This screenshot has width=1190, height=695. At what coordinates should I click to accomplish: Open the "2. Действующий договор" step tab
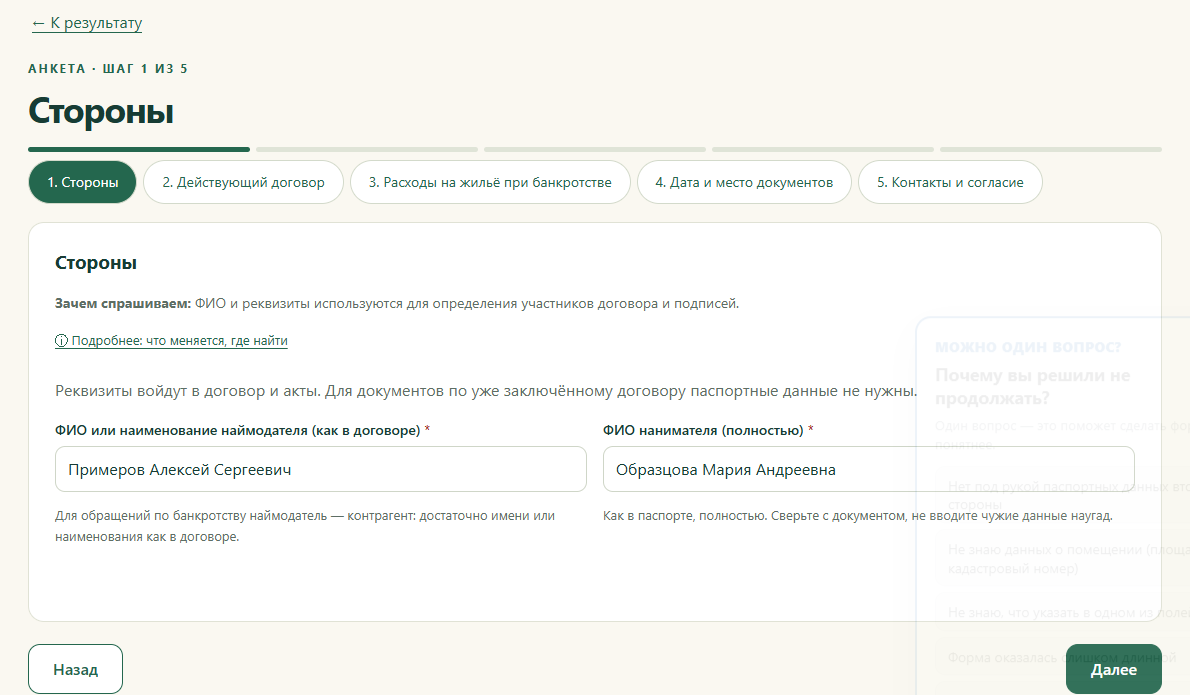[243, 182]
